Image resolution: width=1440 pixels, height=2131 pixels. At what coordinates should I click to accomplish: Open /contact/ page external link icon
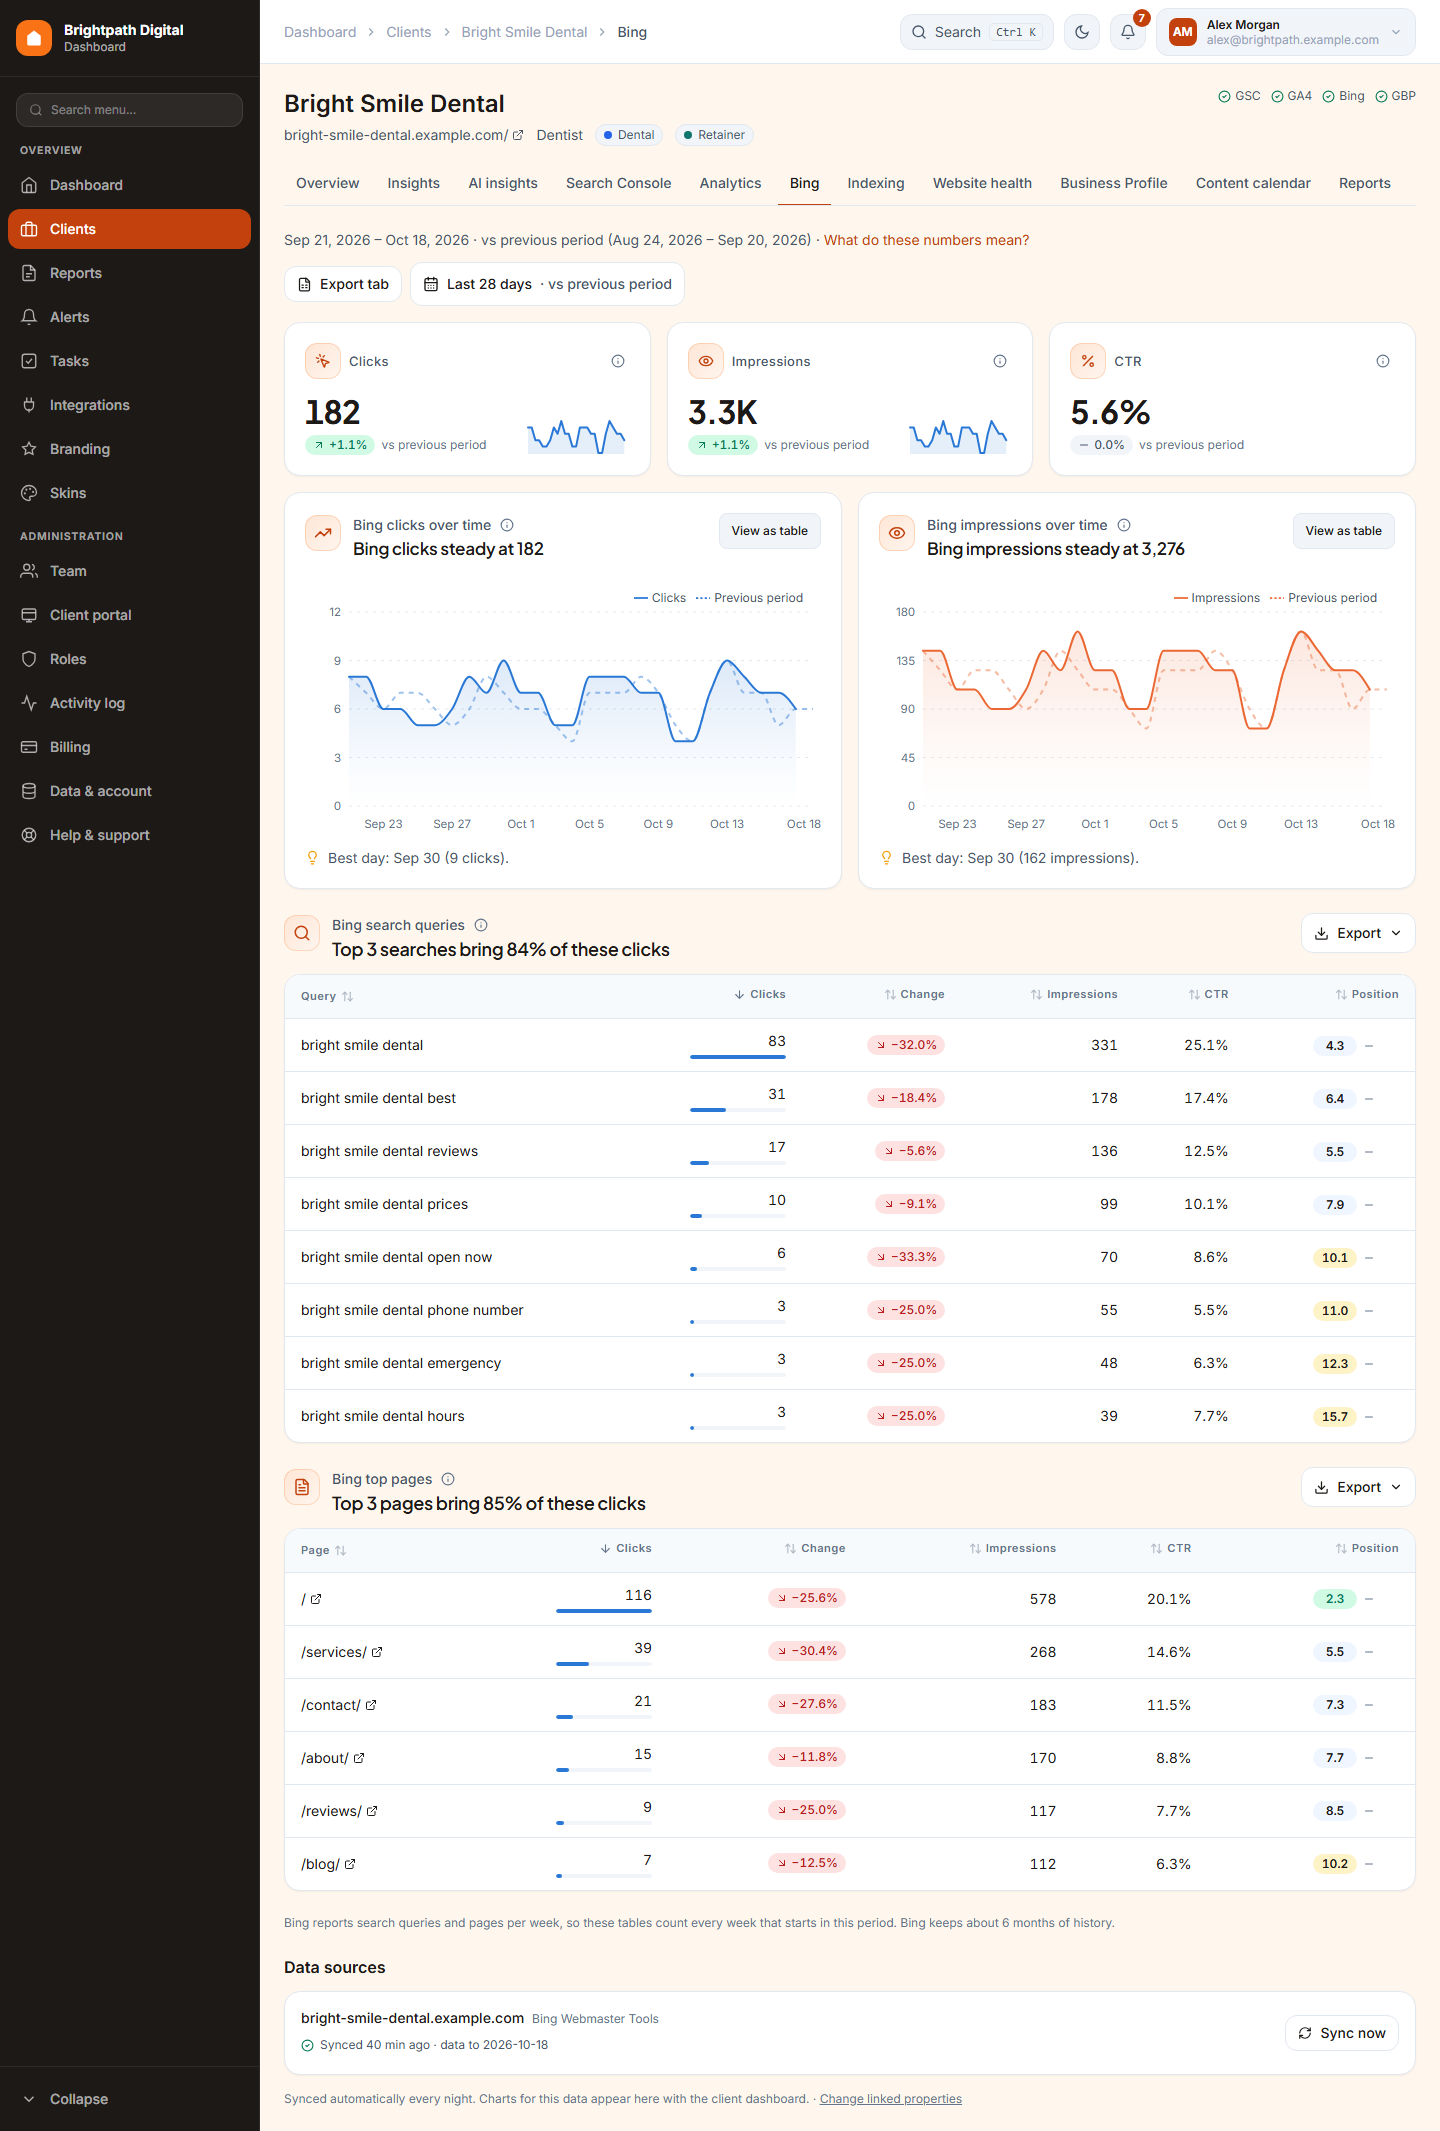tap(371, 1705)
